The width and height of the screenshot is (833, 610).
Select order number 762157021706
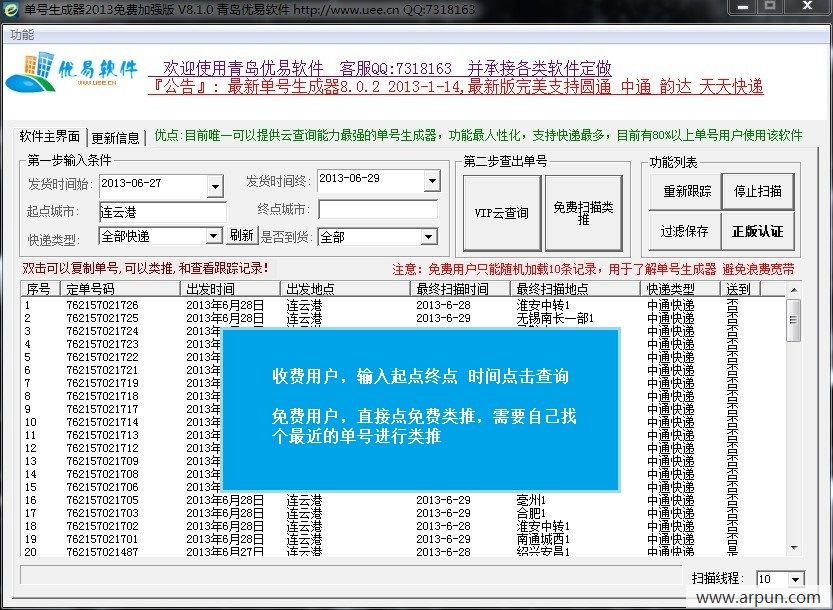pyautogui.click(x=103, y=488)
